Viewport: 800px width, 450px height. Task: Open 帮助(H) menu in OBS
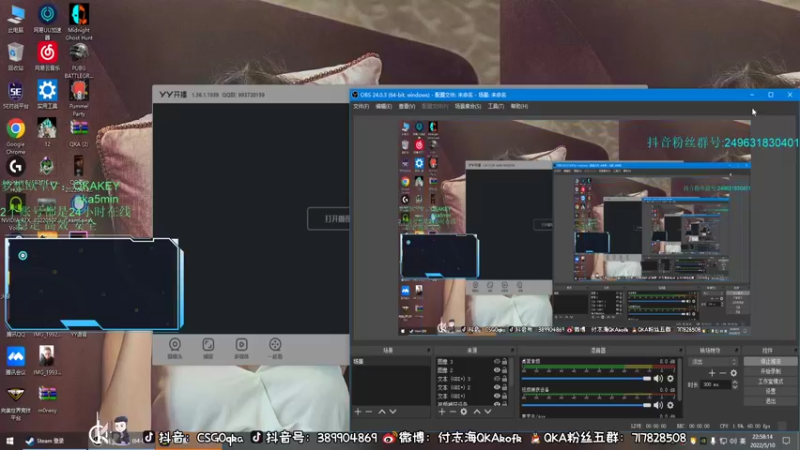pos(519,106)
